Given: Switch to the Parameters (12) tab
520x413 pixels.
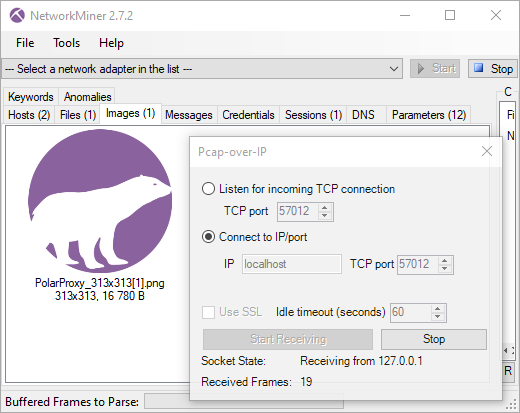Looking at the screenshot, I should pyautogui.click(x=429, y=115).
